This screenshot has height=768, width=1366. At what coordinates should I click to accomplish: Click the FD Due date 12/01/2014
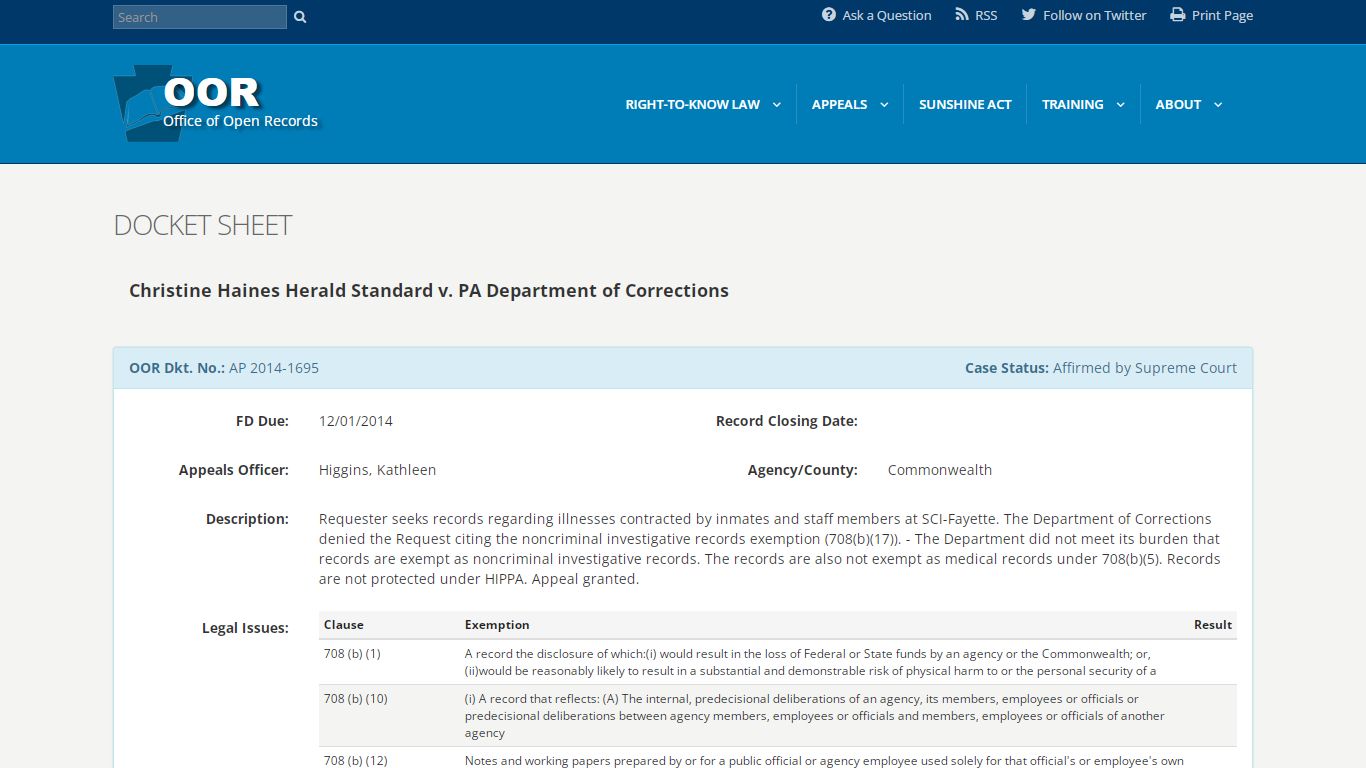pyautogui.click(x=356, y=421)
